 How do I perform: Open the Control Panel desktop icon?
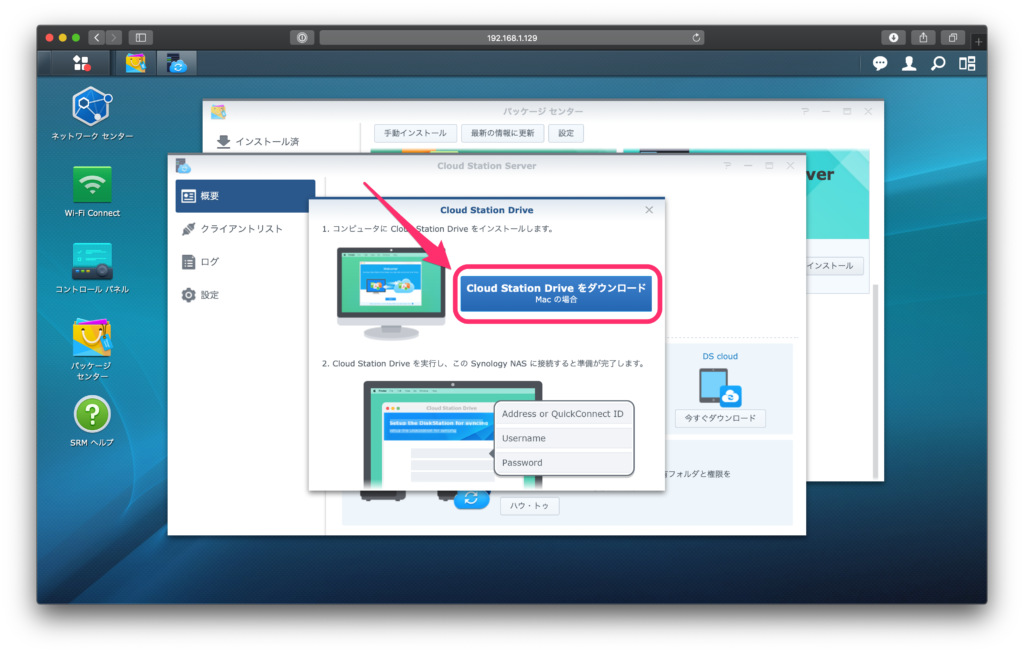[92, 262]
